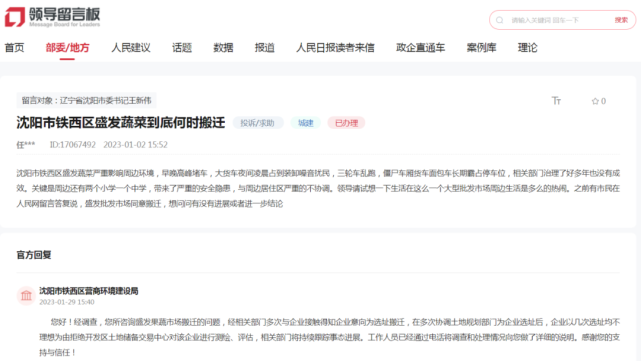Viewport: 641px width, 361px height.
Task: Click the government building avatar icon
Action: [x=26, y=296]
